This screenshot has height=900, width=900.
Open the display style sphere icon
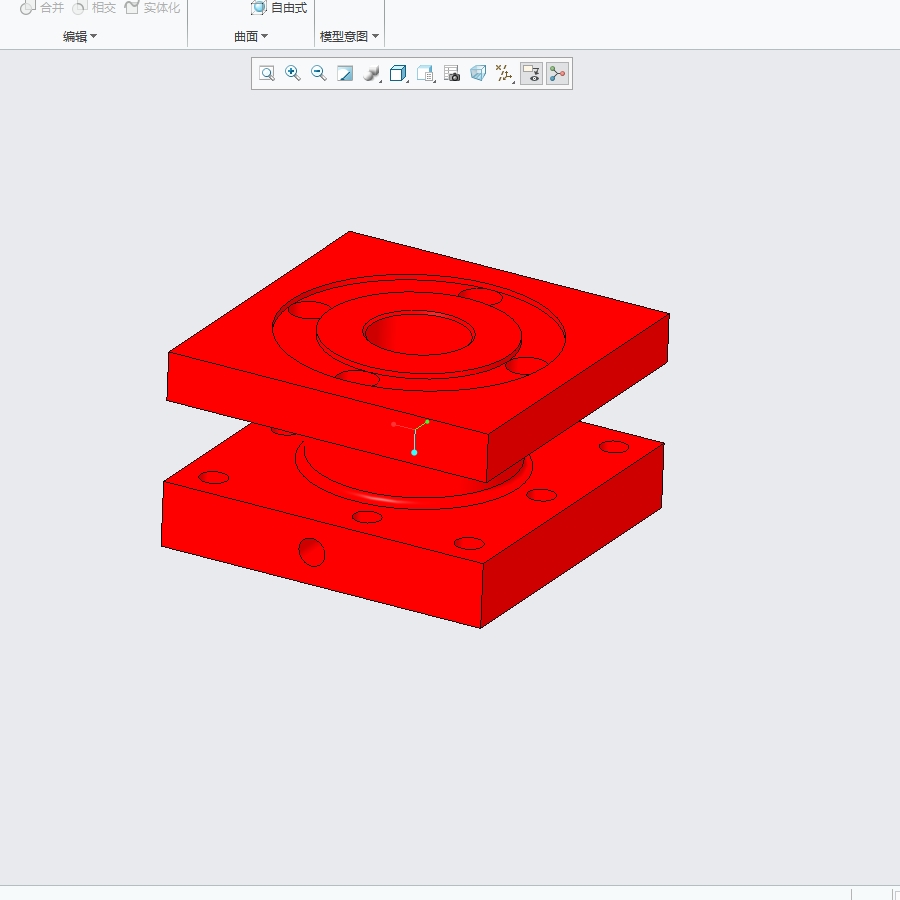pyautogui.click(x=372, y=73)
